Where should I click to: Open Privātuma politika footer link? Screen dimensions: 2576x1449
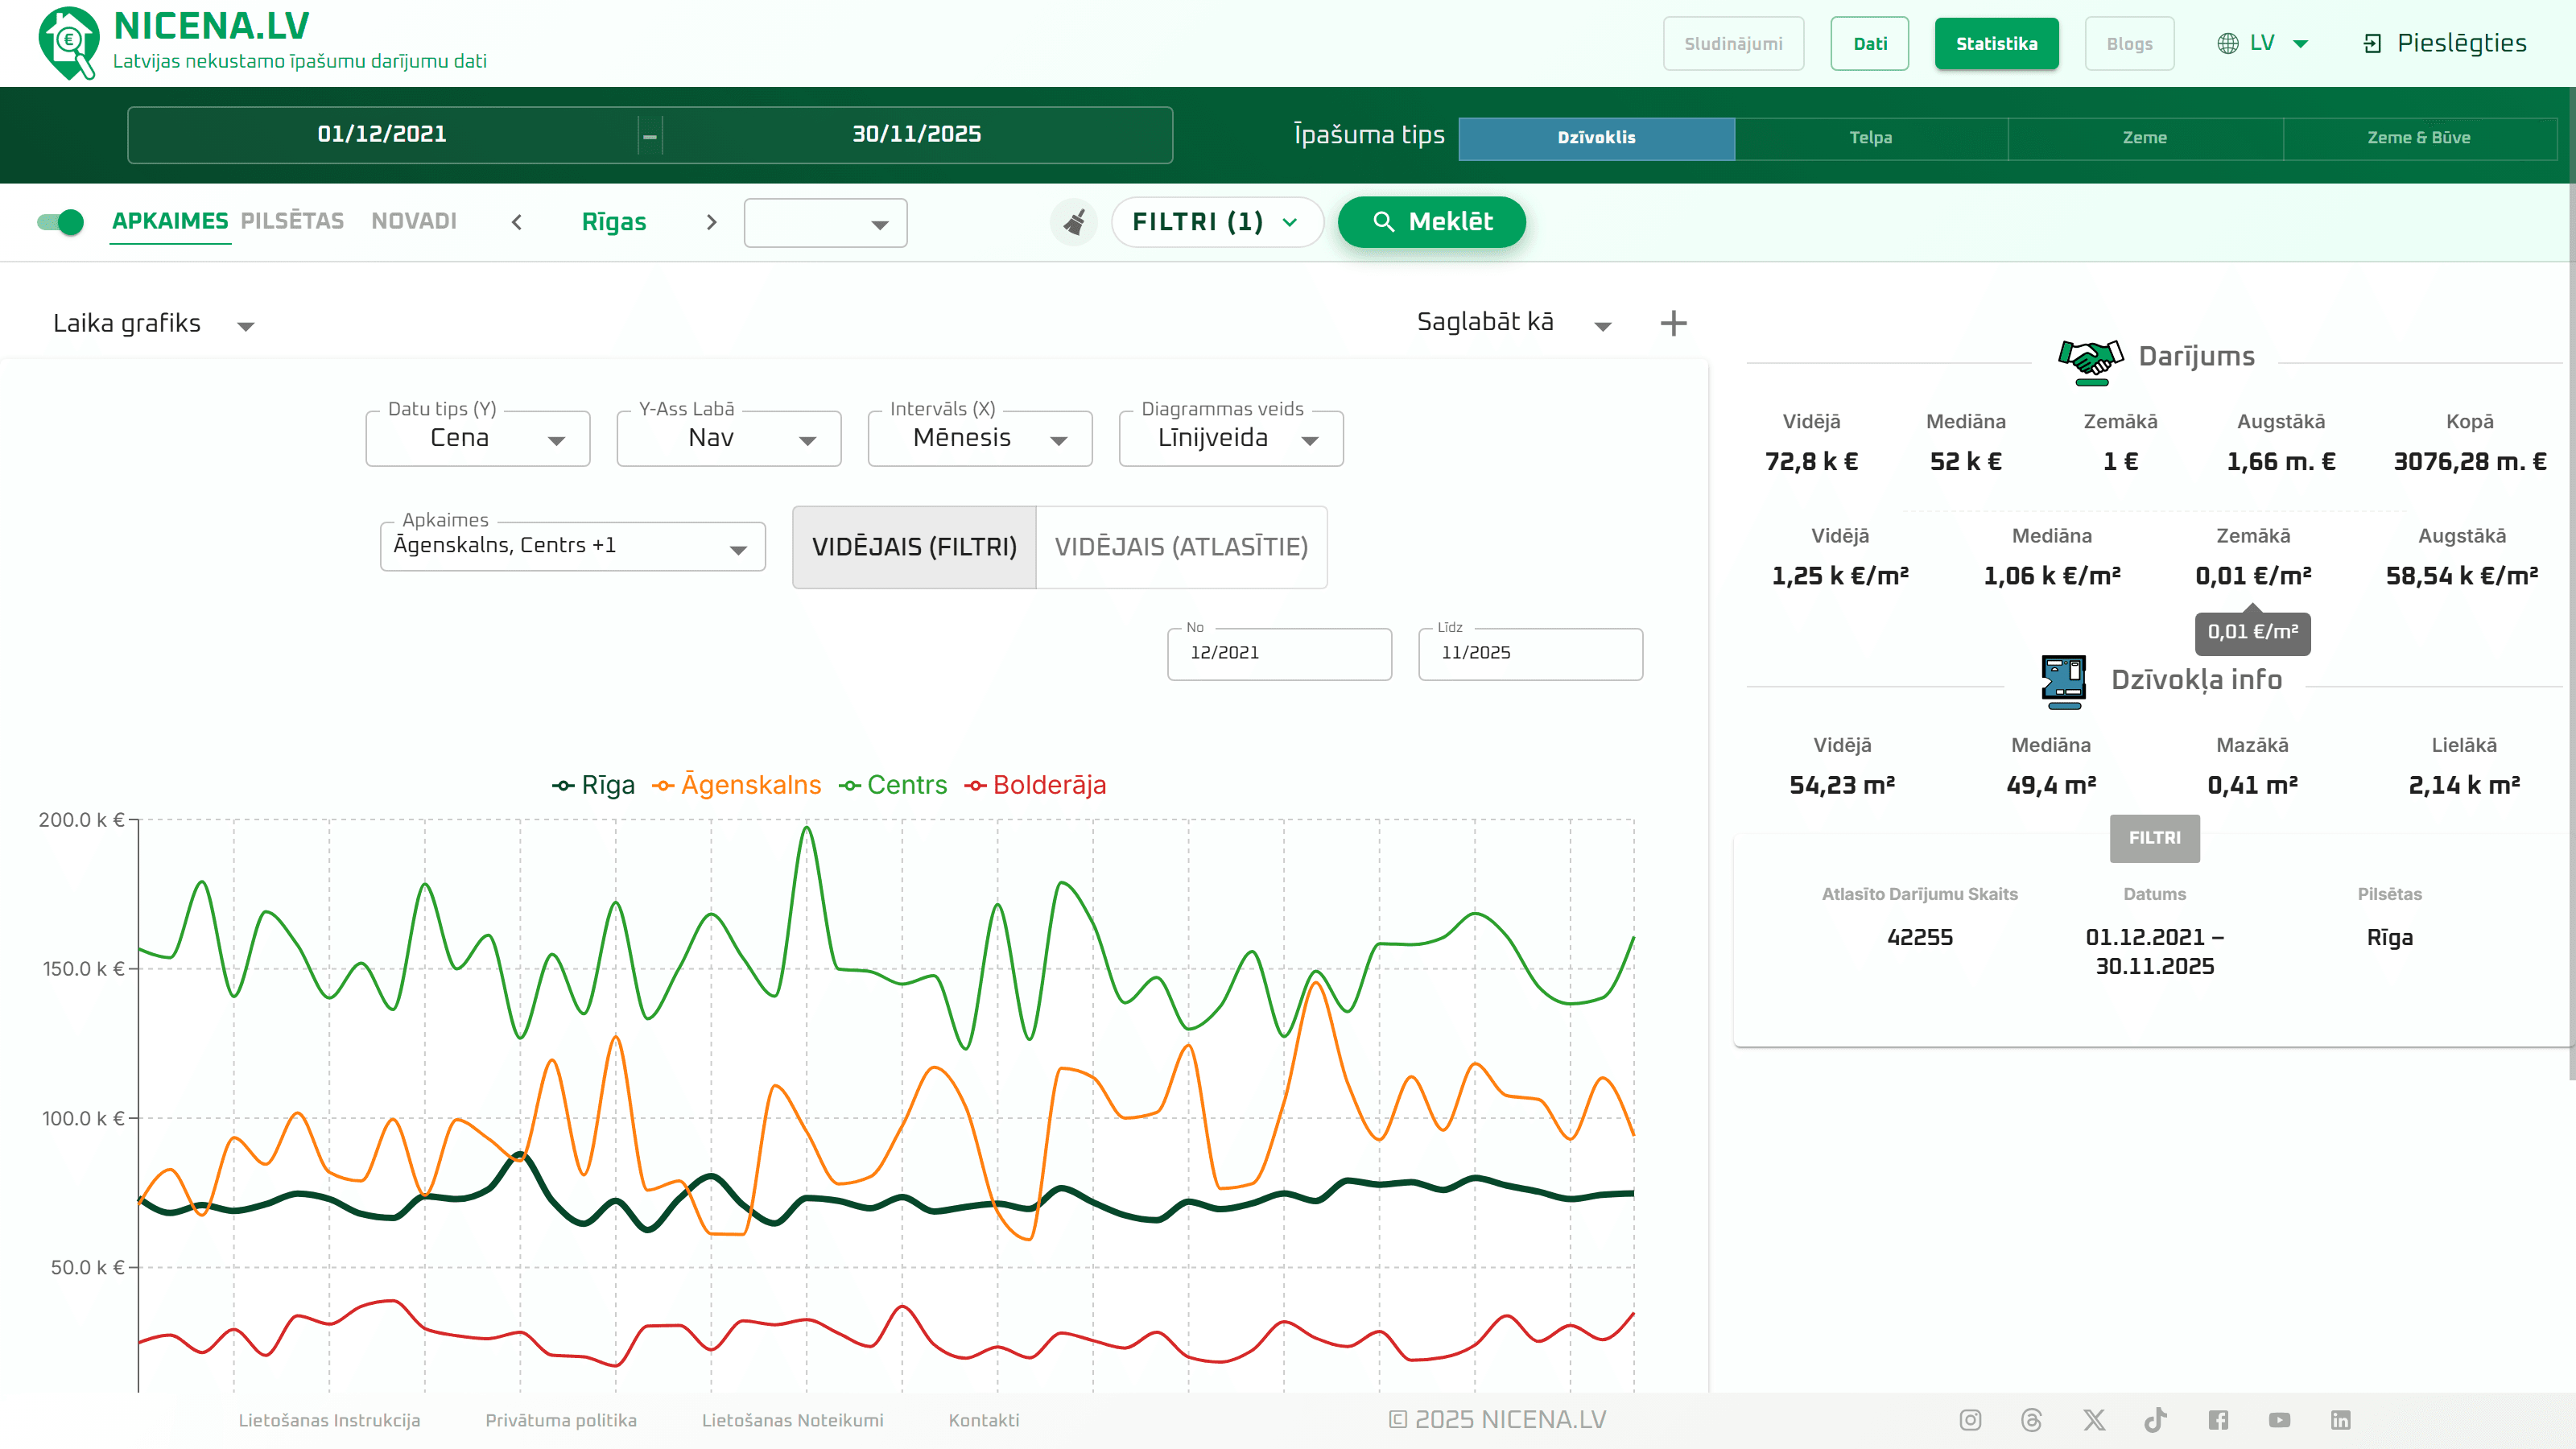click(x=561, y=1420)
